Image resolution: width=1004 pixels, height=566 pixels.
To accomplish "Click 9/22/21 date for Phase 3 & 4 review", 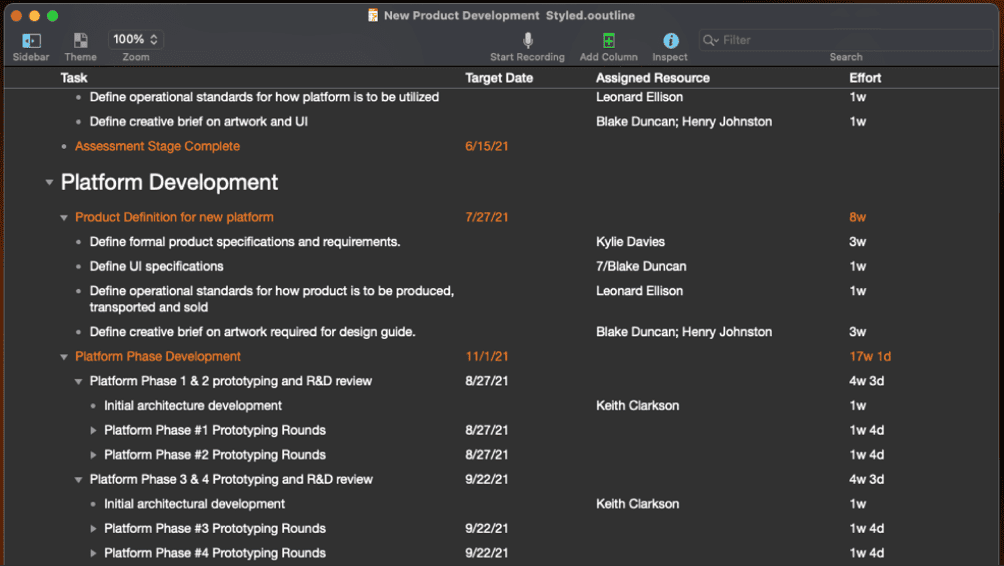I will tap(487, 479).
